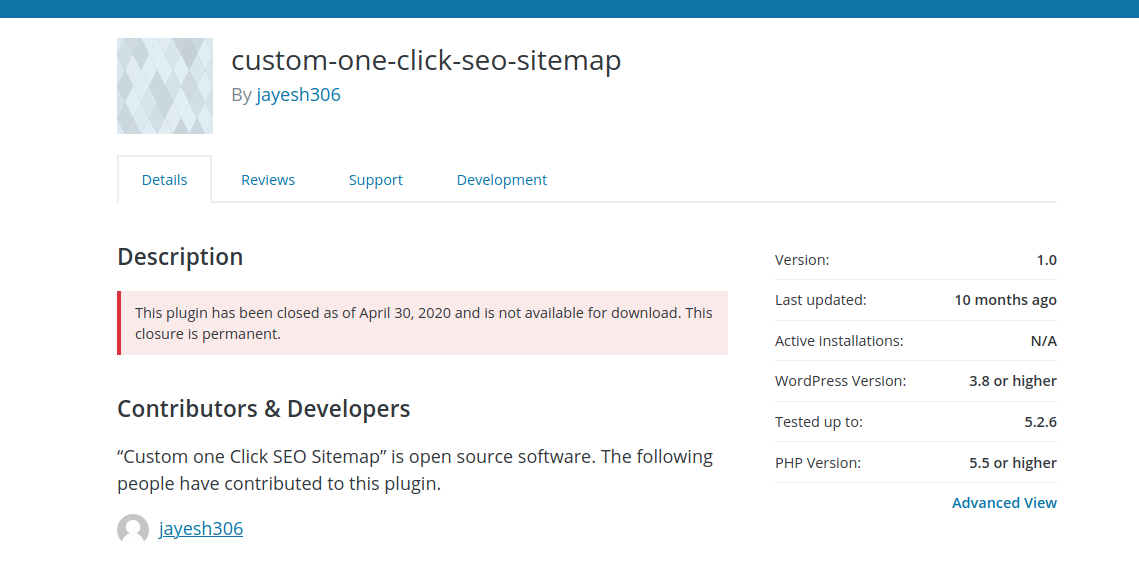
Task: Switch to the Reviews tab
Action: click(x=268, y=179)
